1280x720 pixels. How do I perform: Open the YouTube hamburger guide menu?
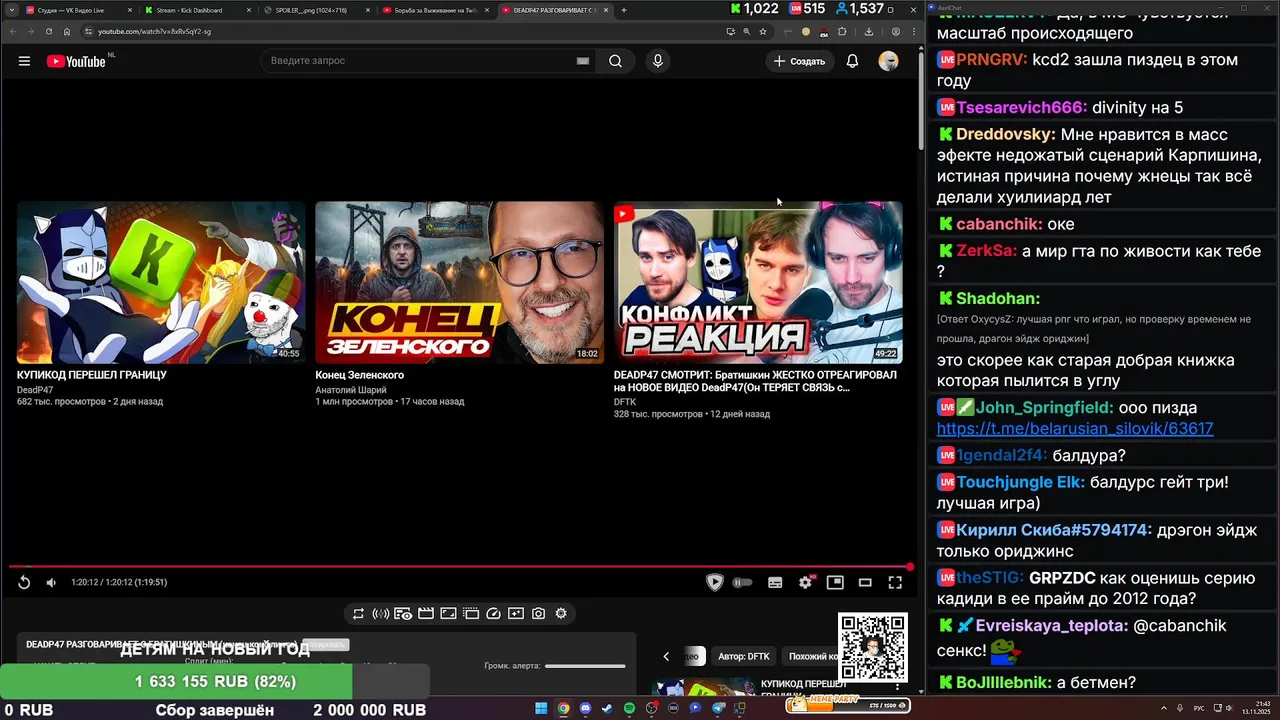click(24, 61)
